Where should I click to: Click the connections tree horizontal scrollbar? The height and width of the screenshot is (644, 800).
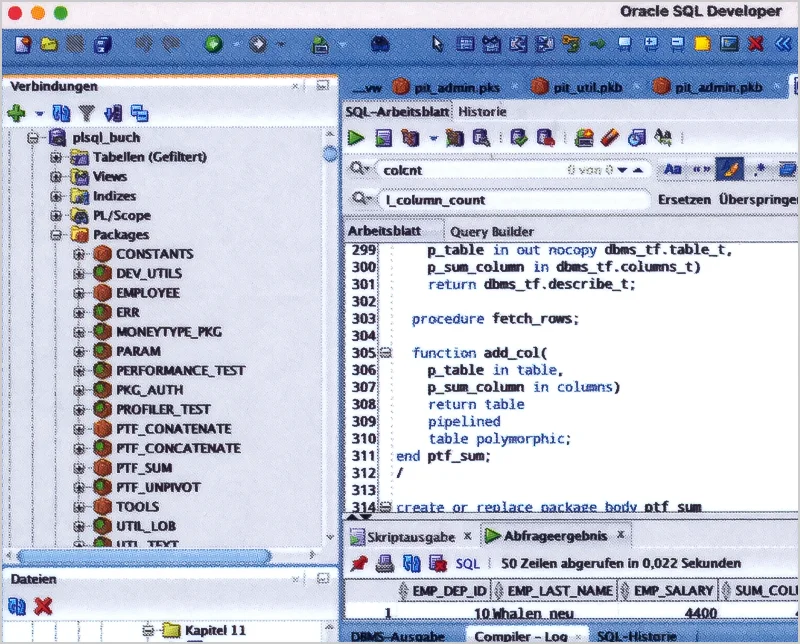144,556
